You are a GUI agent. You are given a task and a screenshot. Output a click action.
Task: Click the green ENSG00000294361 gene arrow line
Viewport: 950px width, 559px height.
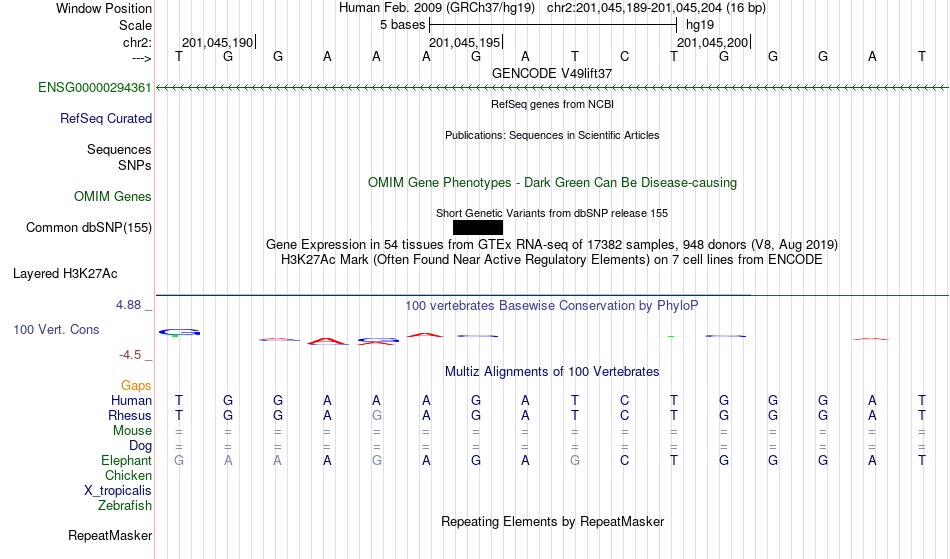click(552, 88)
